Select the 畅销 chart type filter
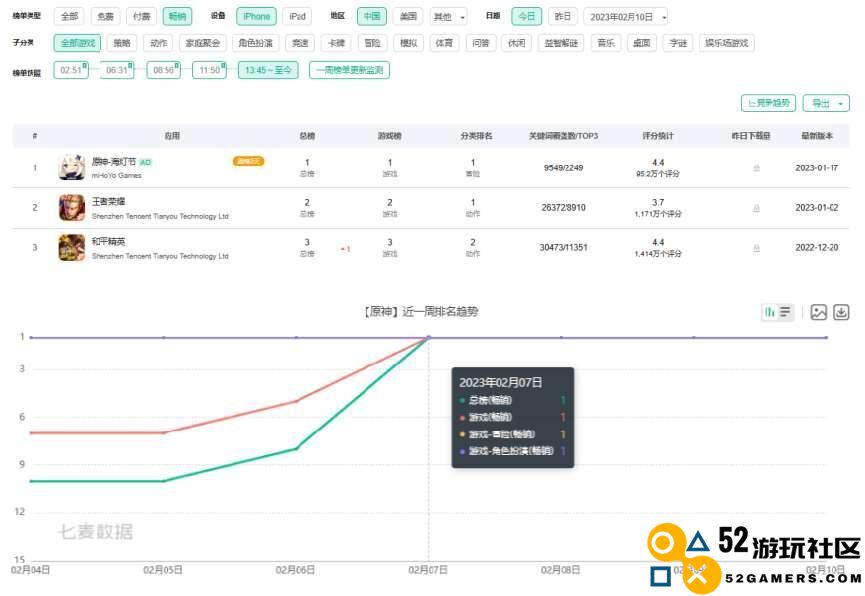This screenshot has width=865, height=596. (x=177, y=17)
